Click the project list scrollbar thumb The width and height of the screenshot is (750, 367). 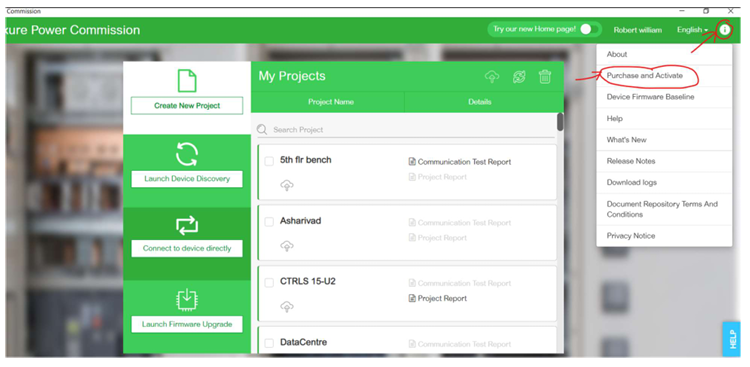tap(560, 122)
